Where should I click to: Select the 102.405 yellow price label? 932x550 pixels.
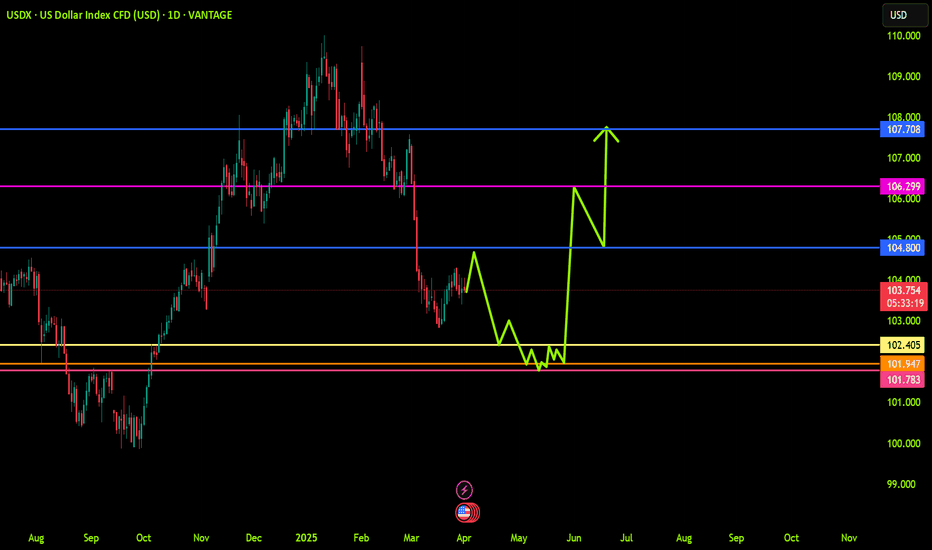pos(902,345)
